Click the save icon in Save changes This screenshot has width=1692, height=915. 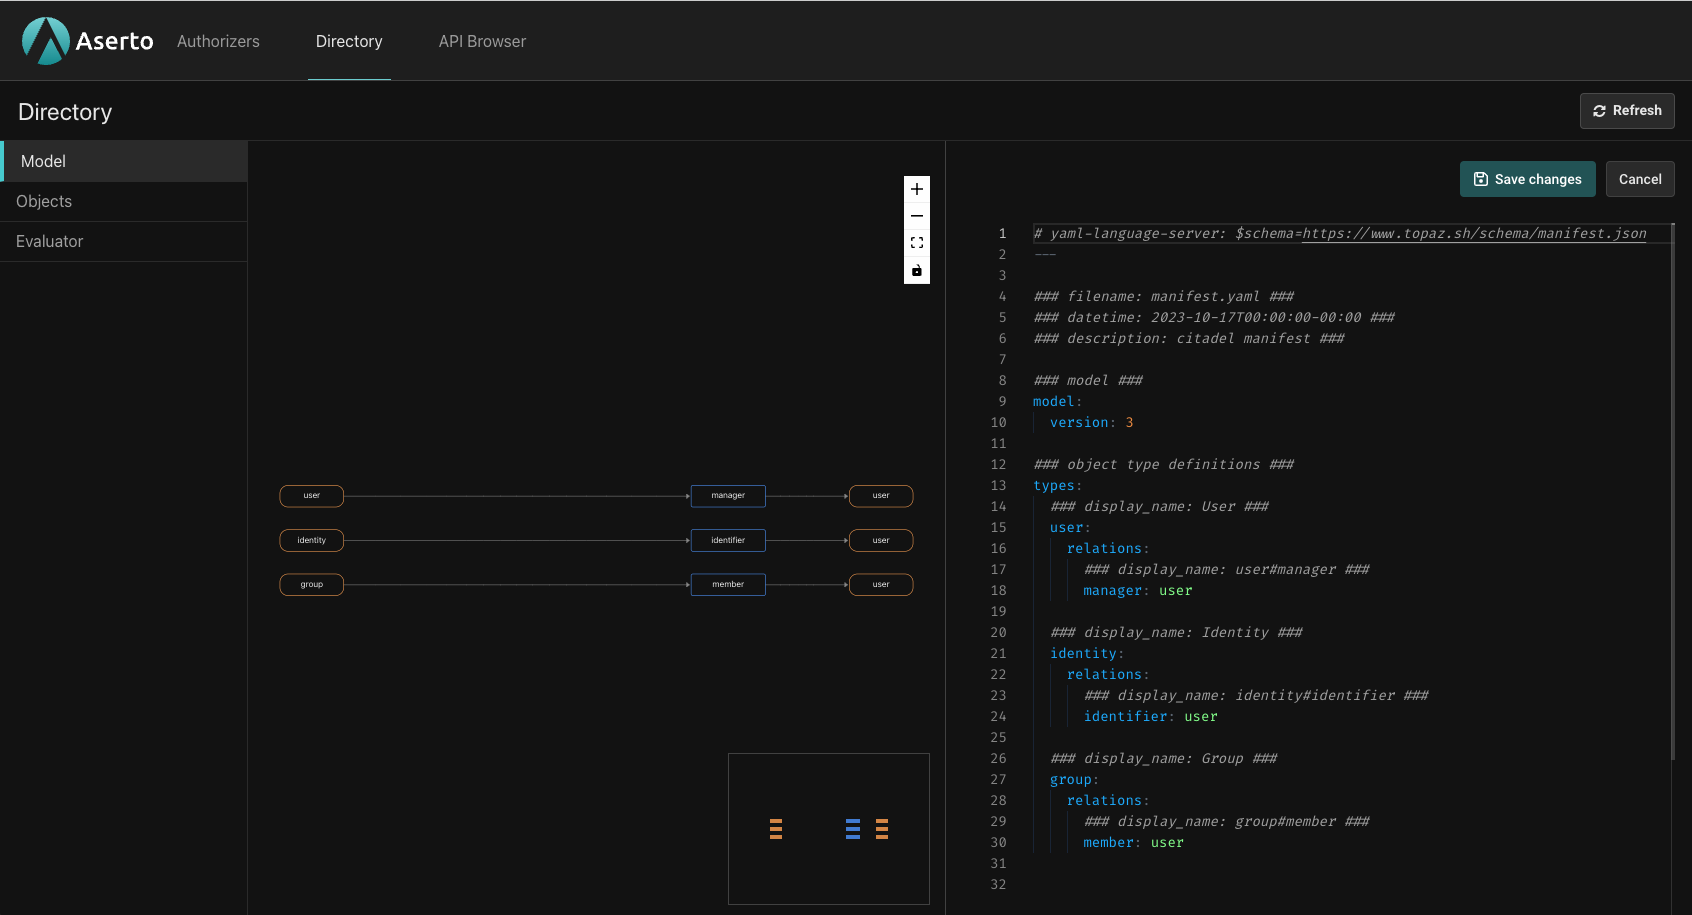coord(1481,179)
